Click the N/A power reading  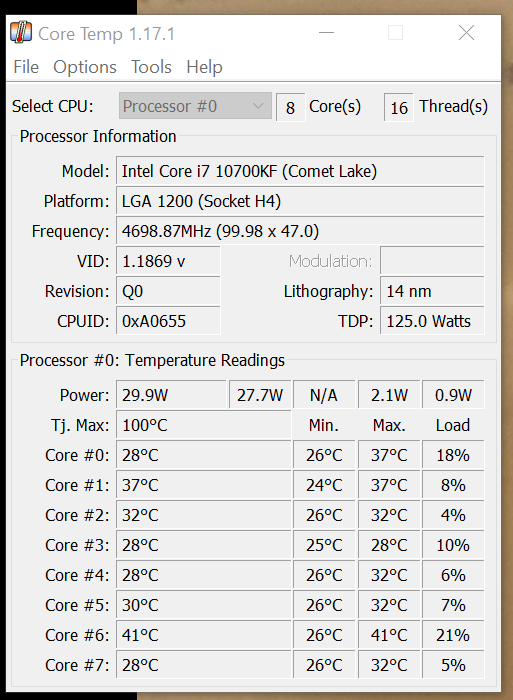click(x=324, y=395)
